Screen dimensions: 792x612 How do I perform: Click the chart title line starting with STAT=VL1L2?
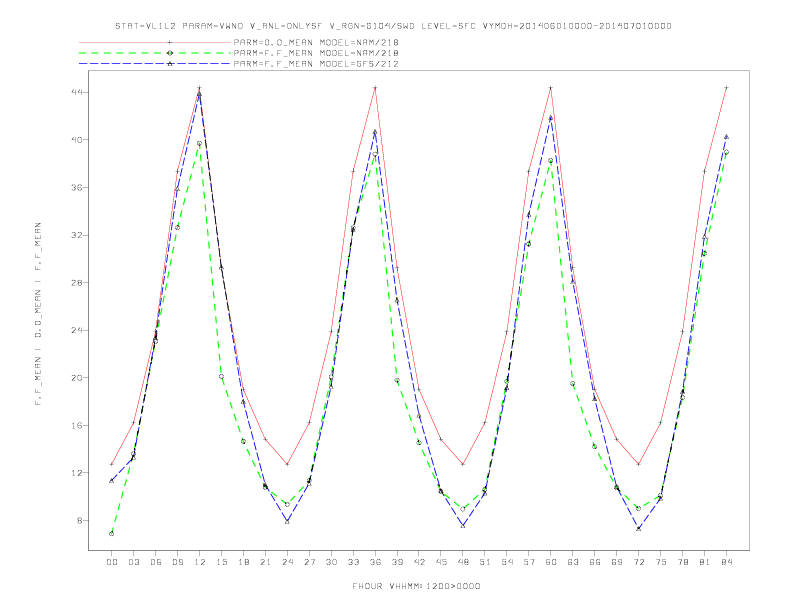tap(393, 26)
